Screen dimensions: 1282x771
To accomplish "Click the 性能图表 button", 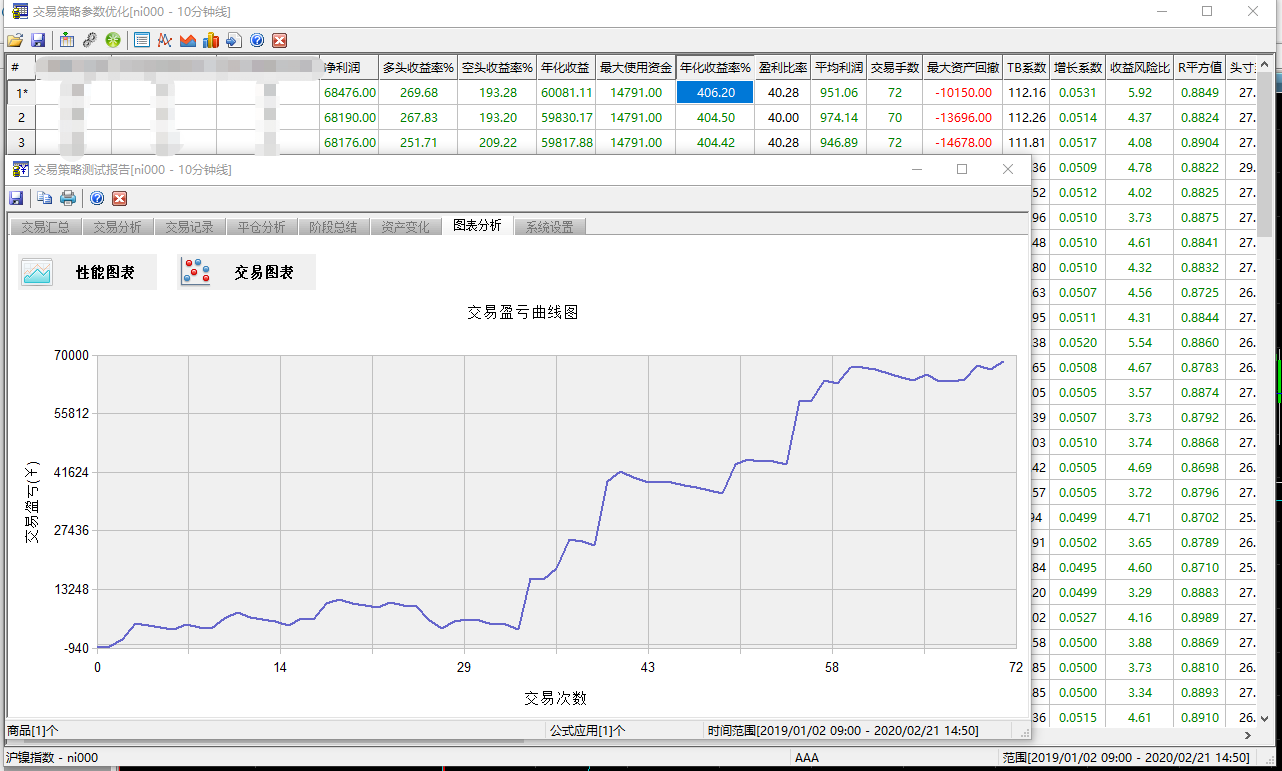I will pyautogui.click(x=88, y=272).
